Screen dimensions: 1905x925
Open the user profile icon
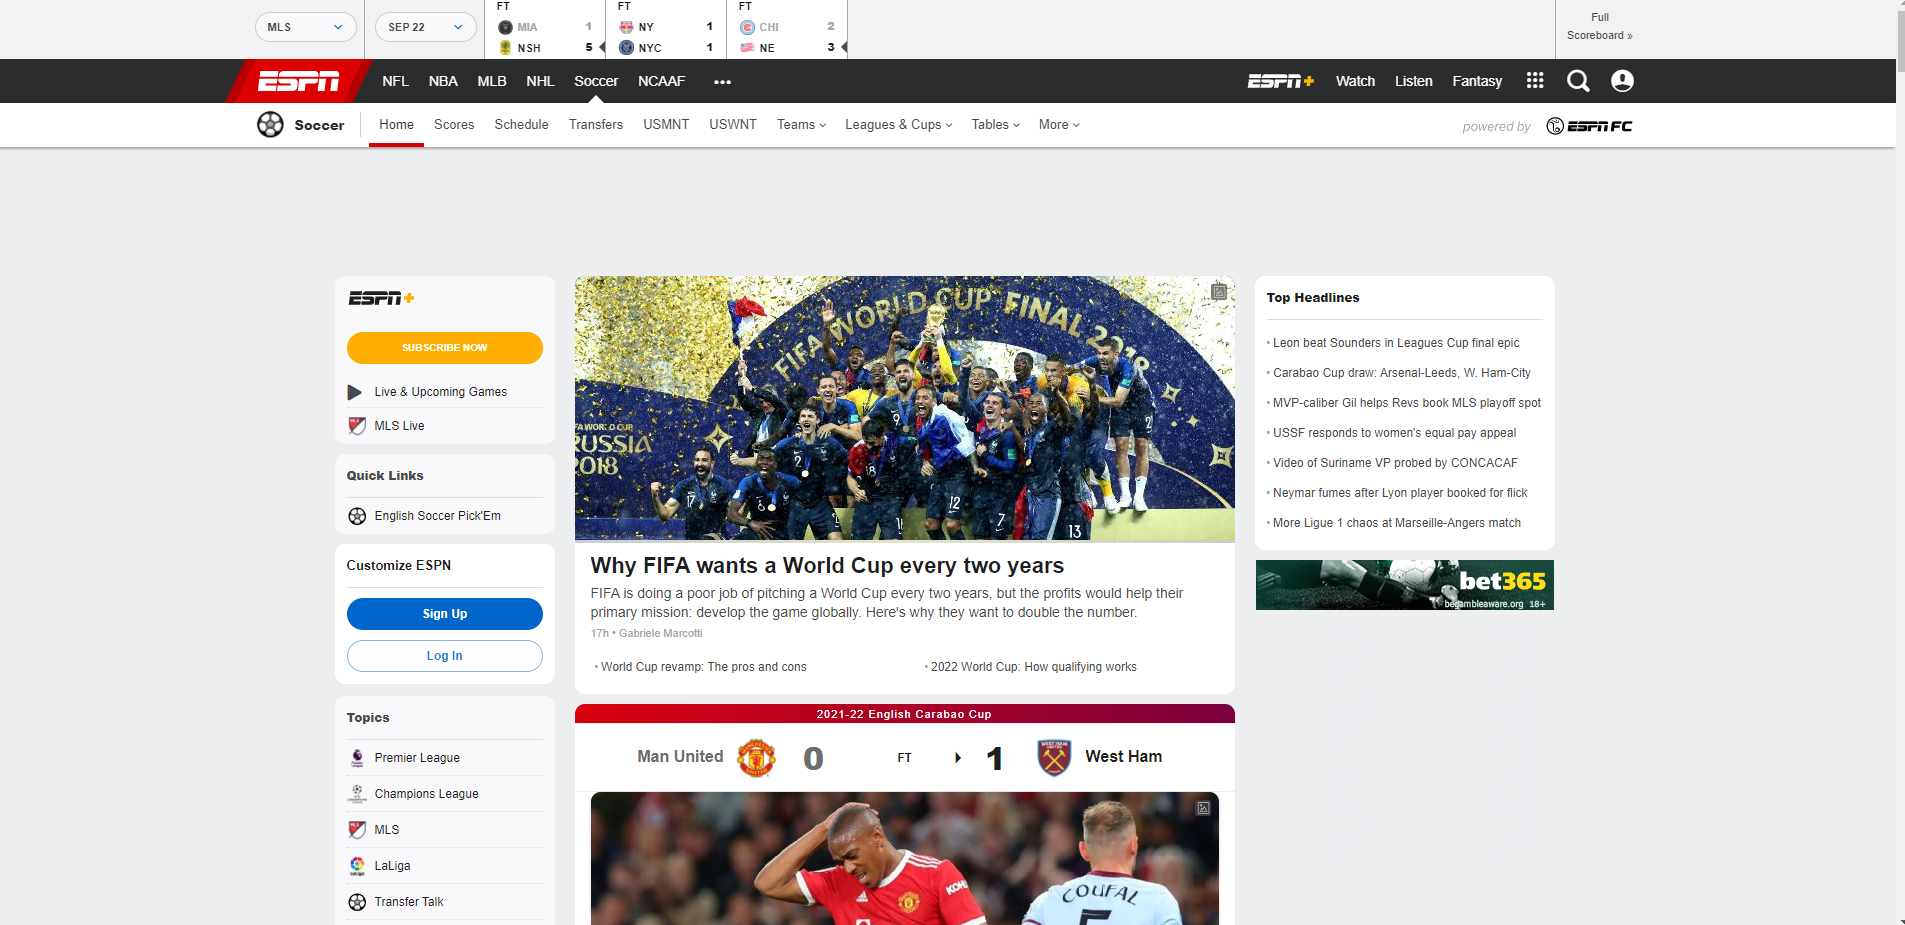pos(1622,81)
